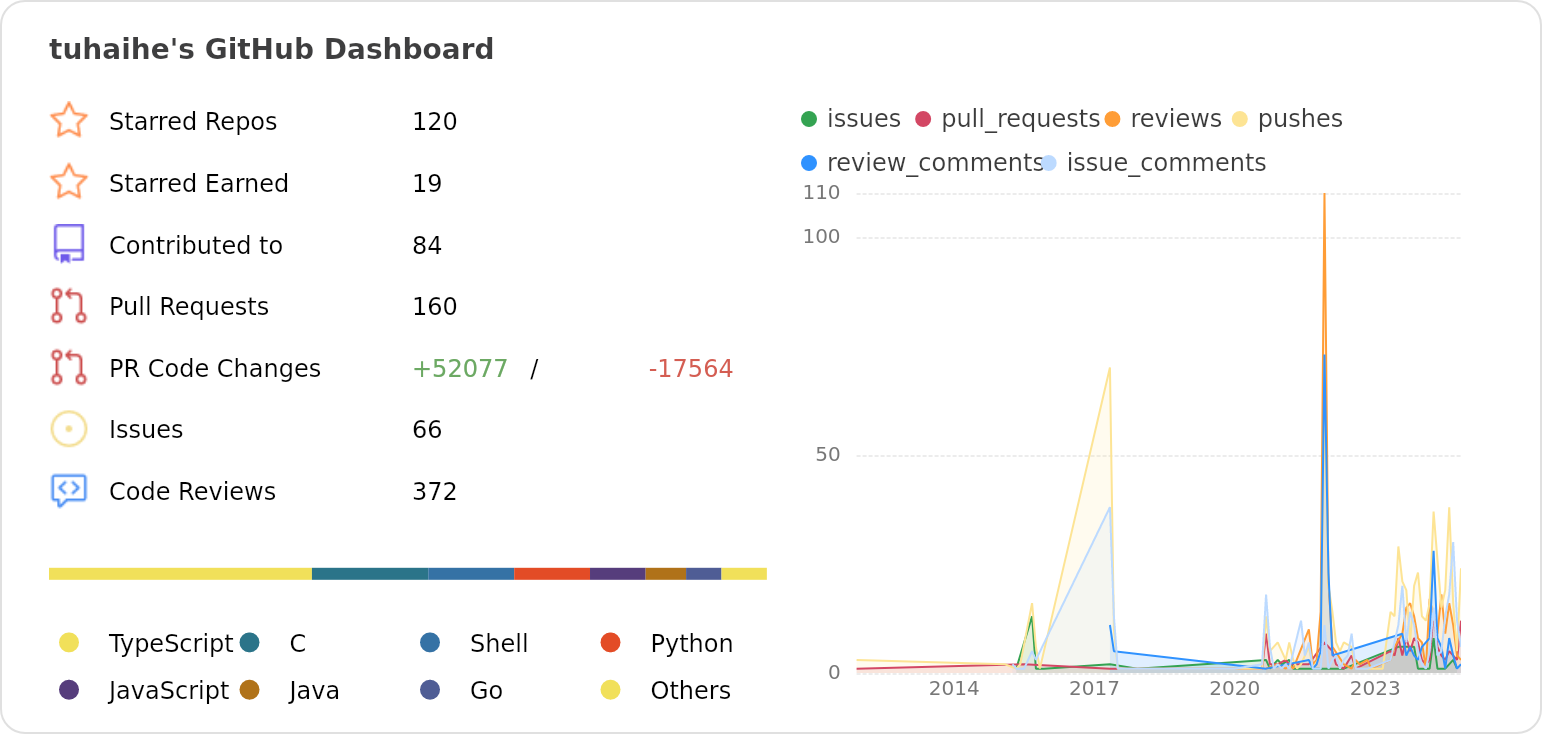Screen dimensions: 1542x734
Task: Click the Pull Requests branch icon
Action: click(69, 306)
